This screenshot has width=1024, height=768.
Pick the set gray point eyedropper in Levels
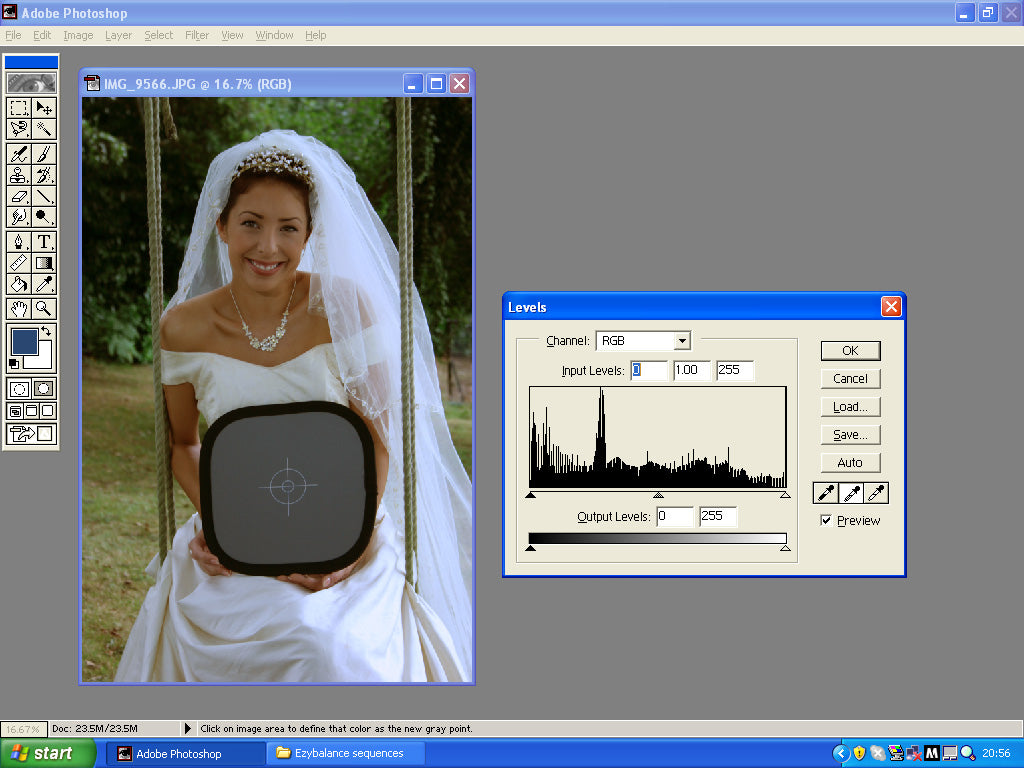(851, 493)
